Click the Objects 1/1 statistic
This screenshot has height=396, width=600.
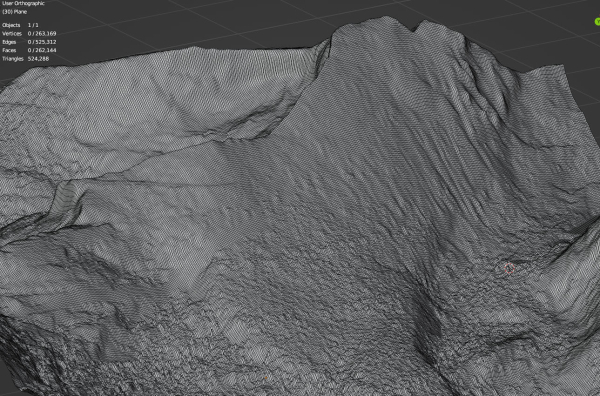[x=20, y=25]
